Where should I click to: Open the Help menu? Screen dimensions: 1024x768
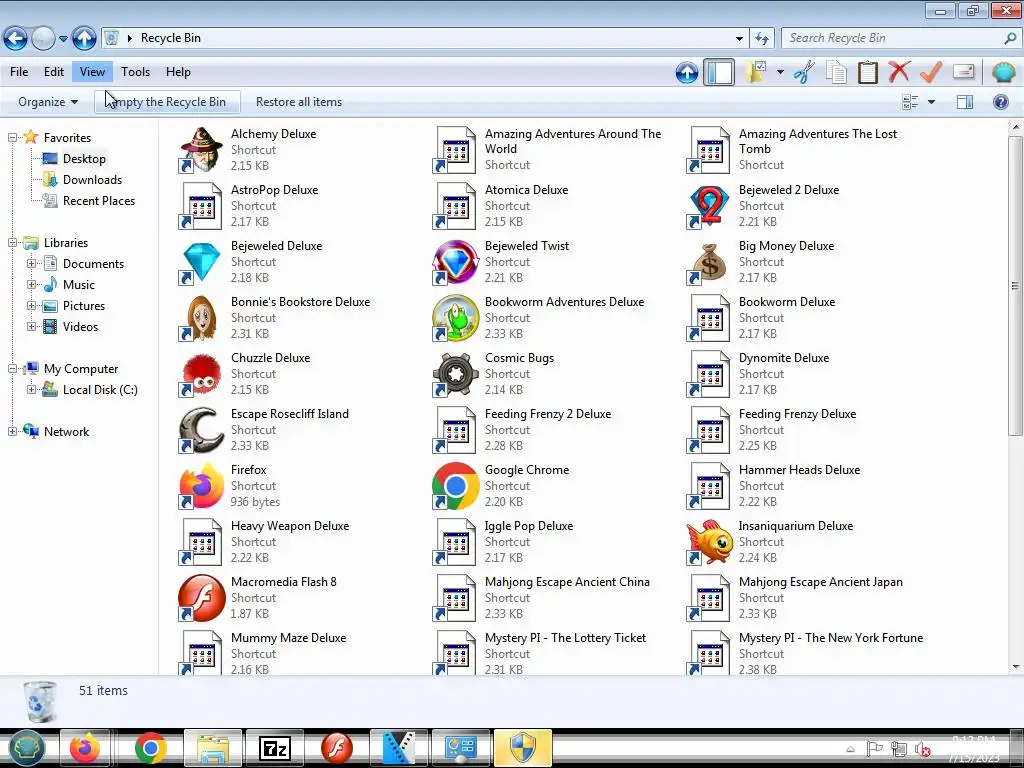[x=178, y=72]
